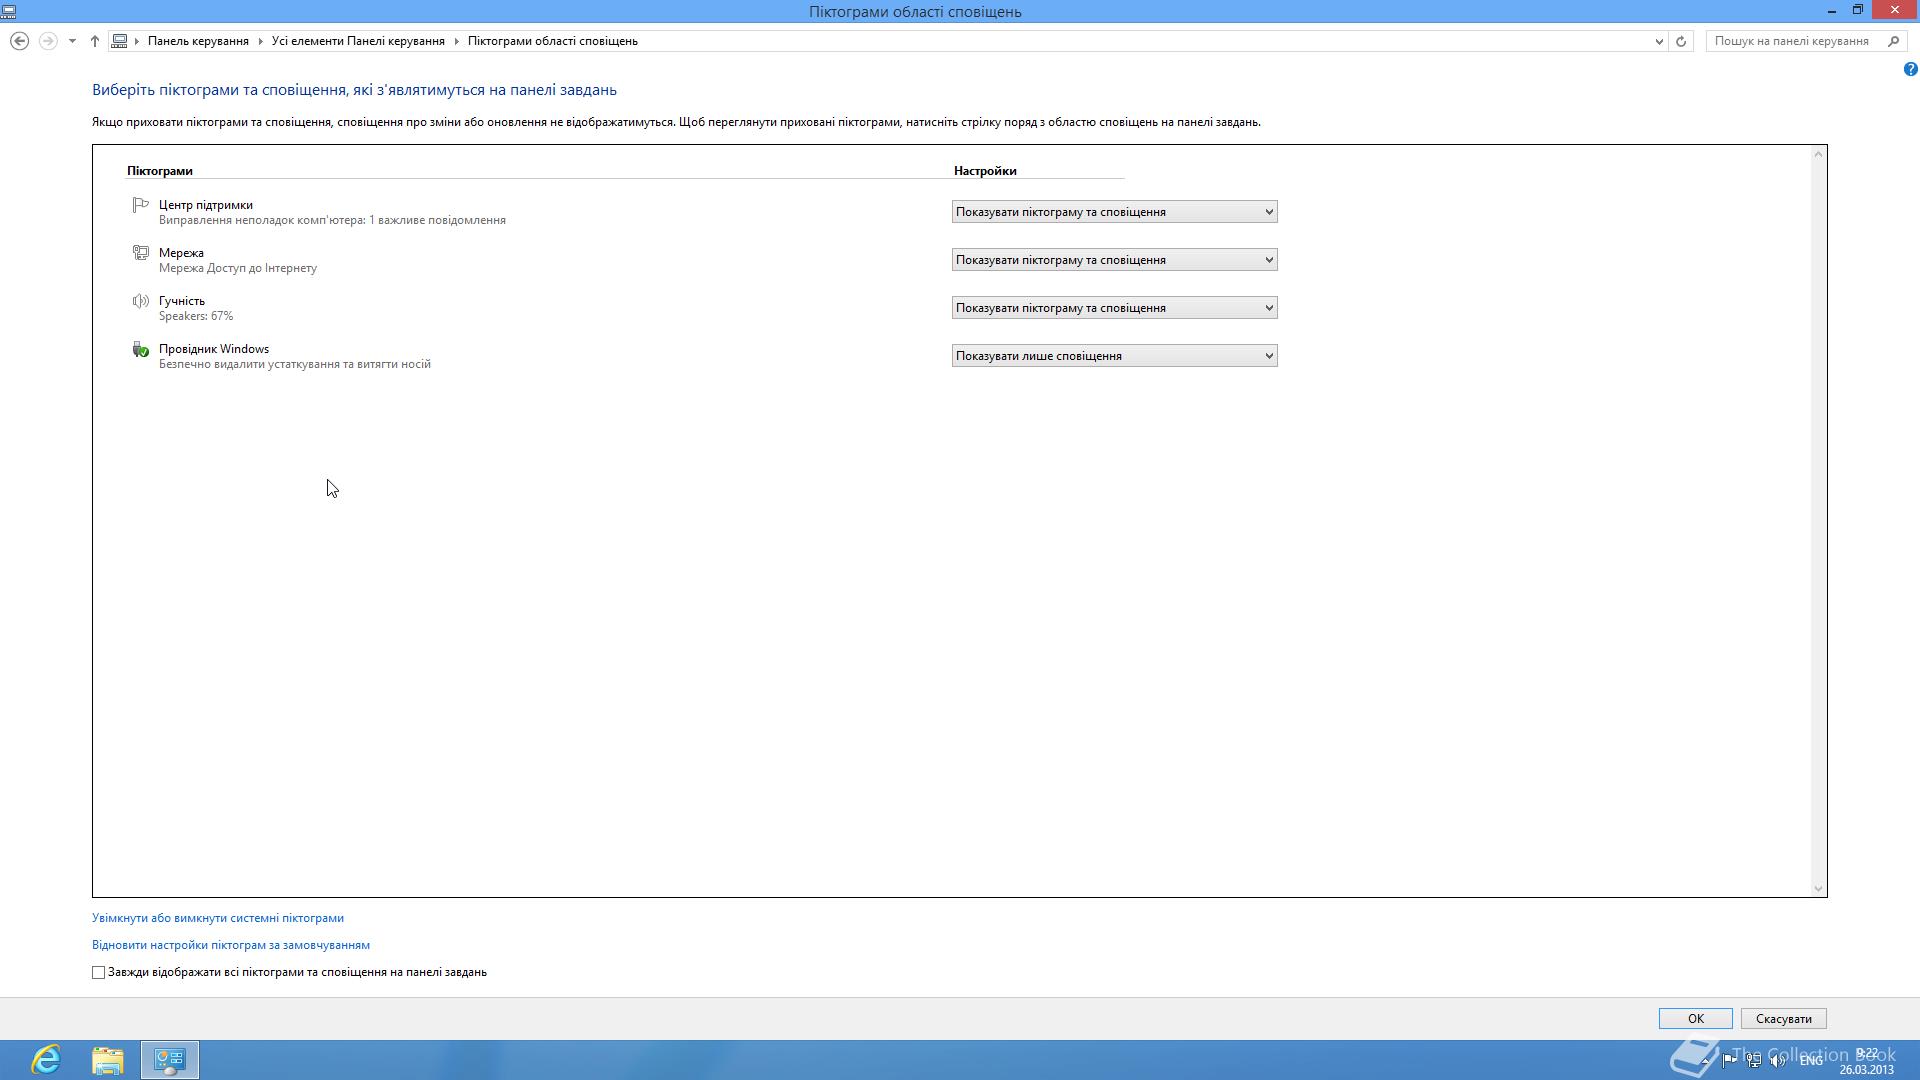Click the tray network icon

pos(1753,1060)
